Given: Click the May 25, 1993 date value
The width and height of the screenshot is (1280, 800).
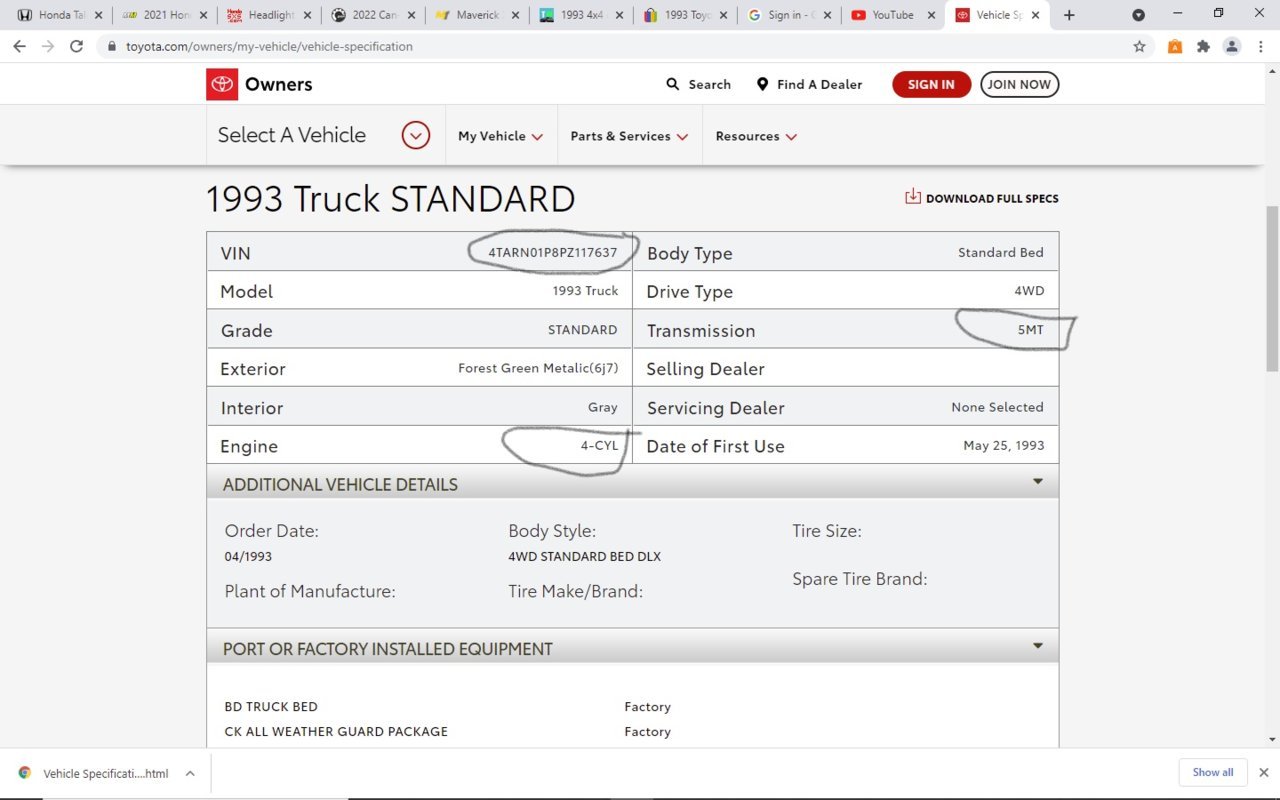Looking at the screenshot, I should (1004, 446).
